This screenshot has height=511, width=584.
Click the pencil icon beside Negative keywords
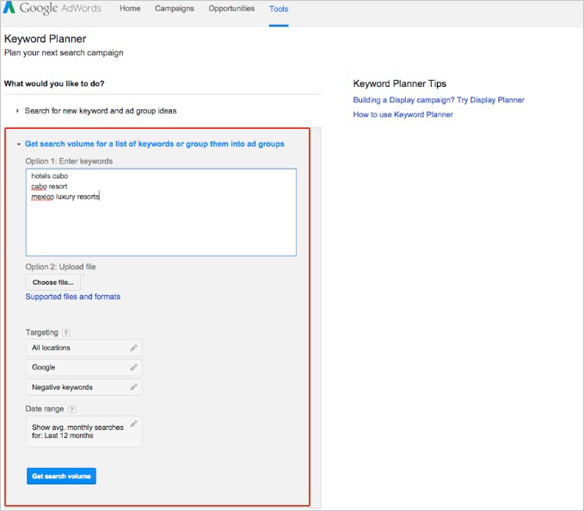coord(134,387)
